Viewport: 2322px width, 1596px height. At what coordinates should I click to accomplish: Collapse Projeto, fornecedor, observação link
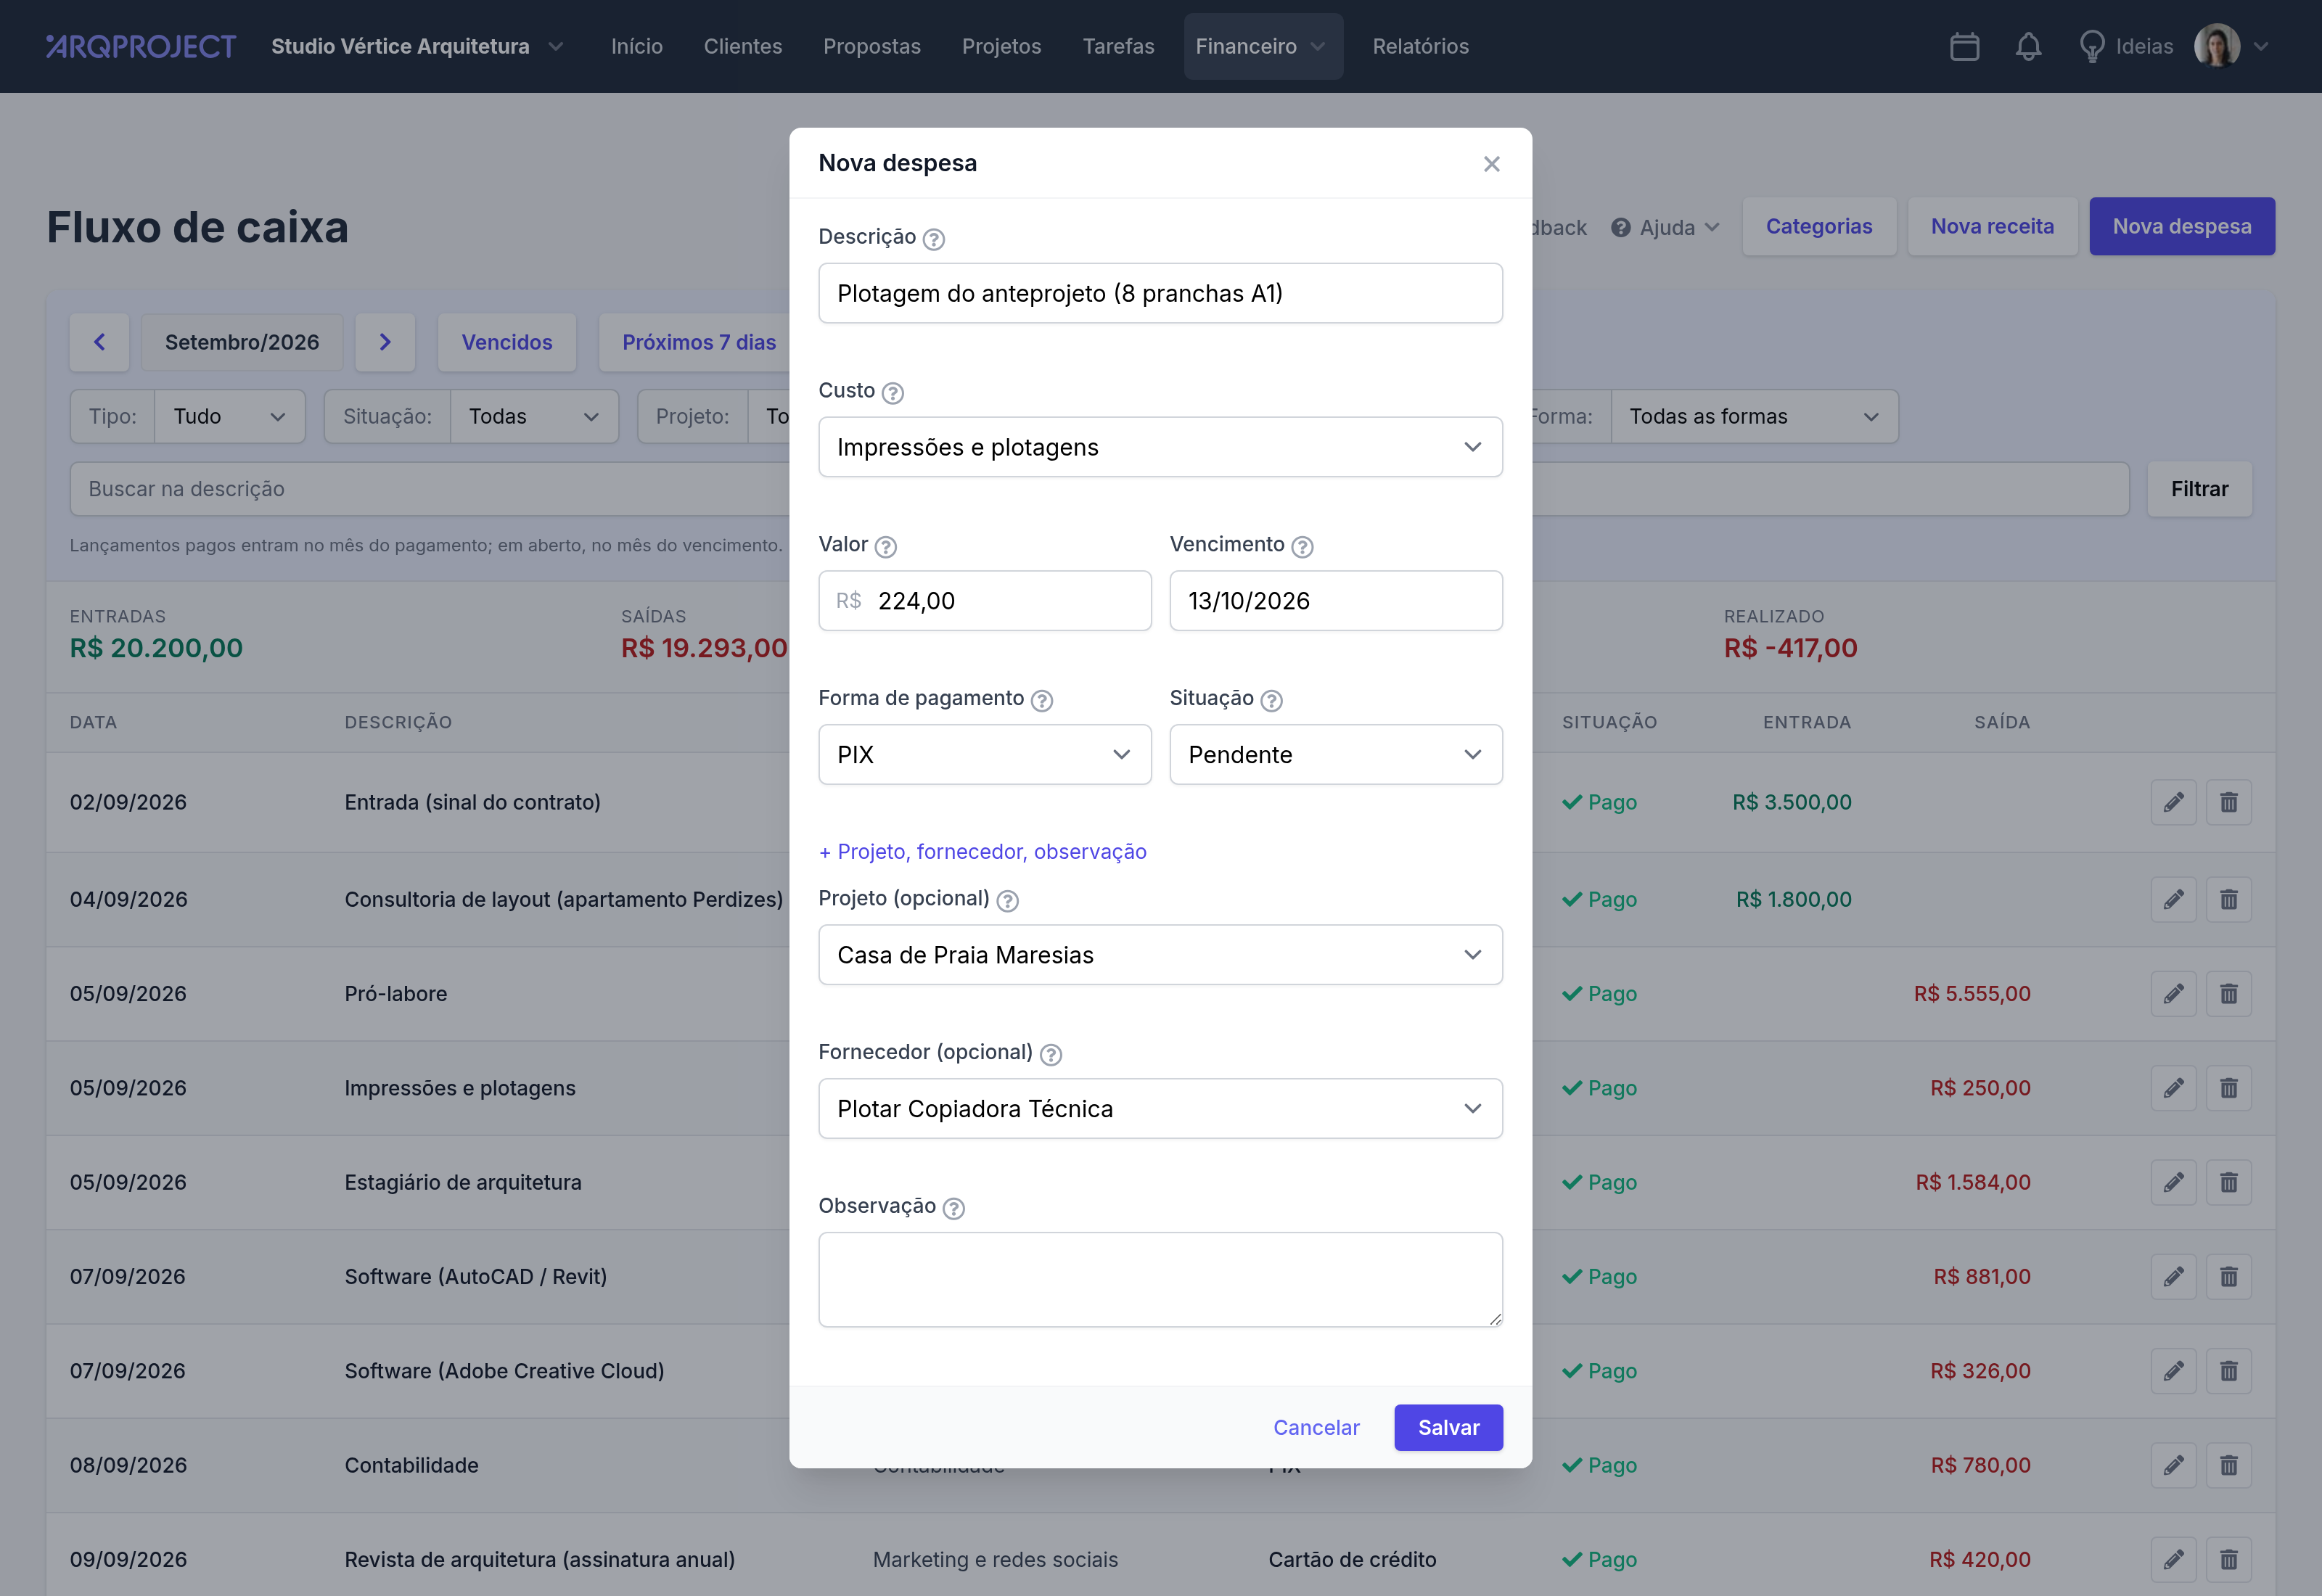(x=982, y=852)
